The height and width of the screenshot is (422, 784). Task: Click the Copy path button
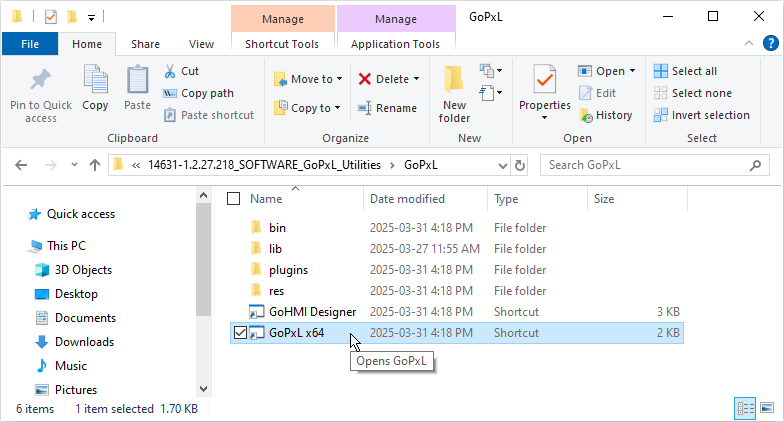point(198,93)
